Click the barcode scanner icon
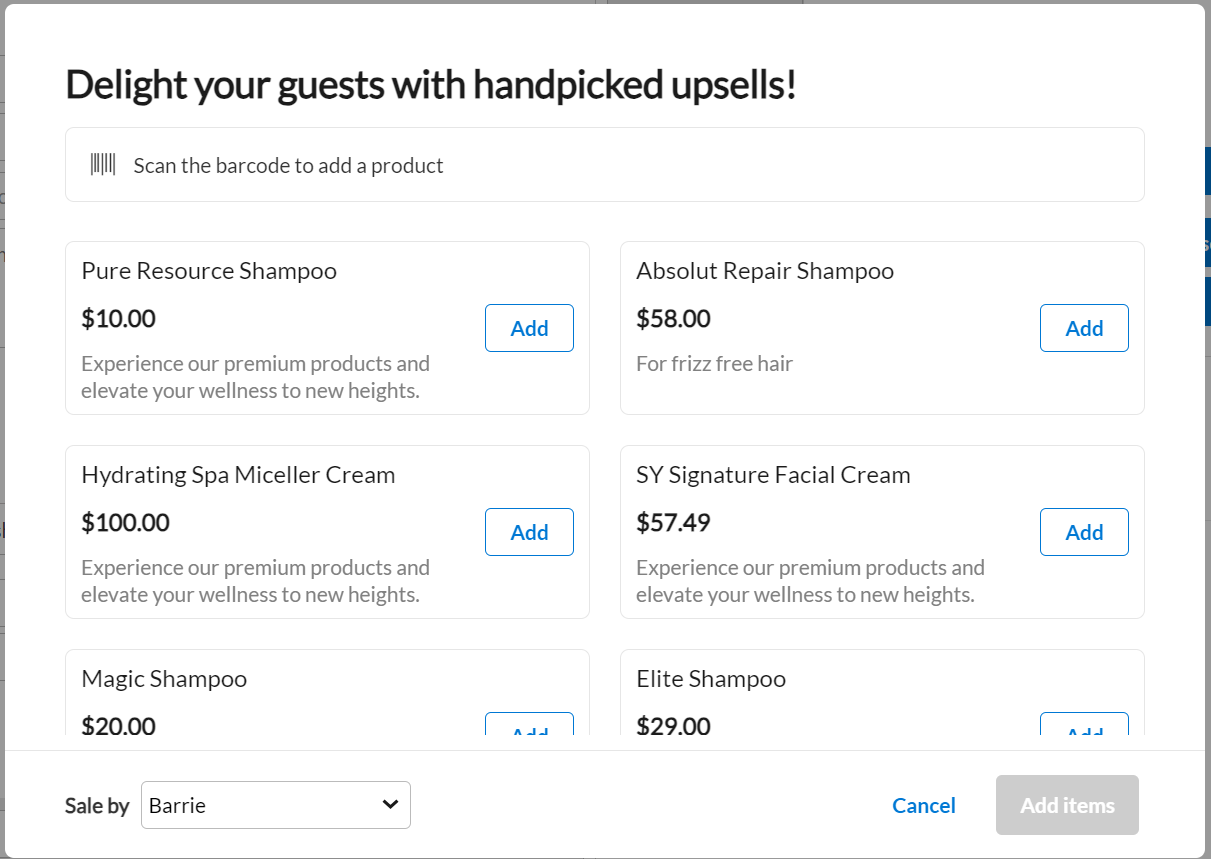The height and width of the screenshot is (859, 1211). pos(103,165)
